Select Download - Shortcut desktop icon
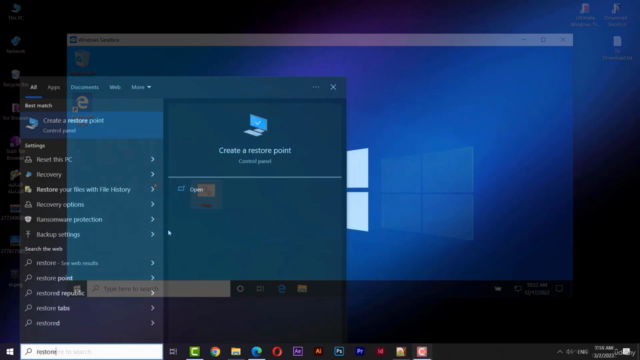The image size is (640, 360). 617,15
